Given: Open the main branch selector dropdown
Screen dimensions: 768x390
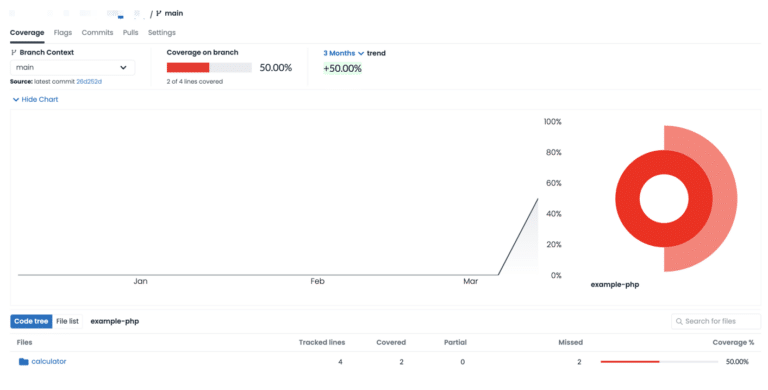Looking at the screenshot, I should [72, 68].
